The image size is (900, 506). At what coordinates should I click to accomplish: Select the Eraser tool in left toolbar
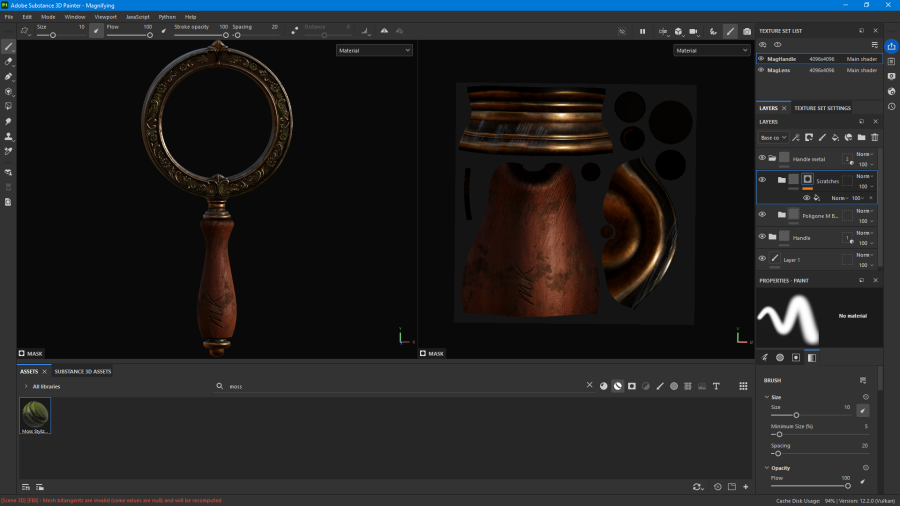point(8,61)
